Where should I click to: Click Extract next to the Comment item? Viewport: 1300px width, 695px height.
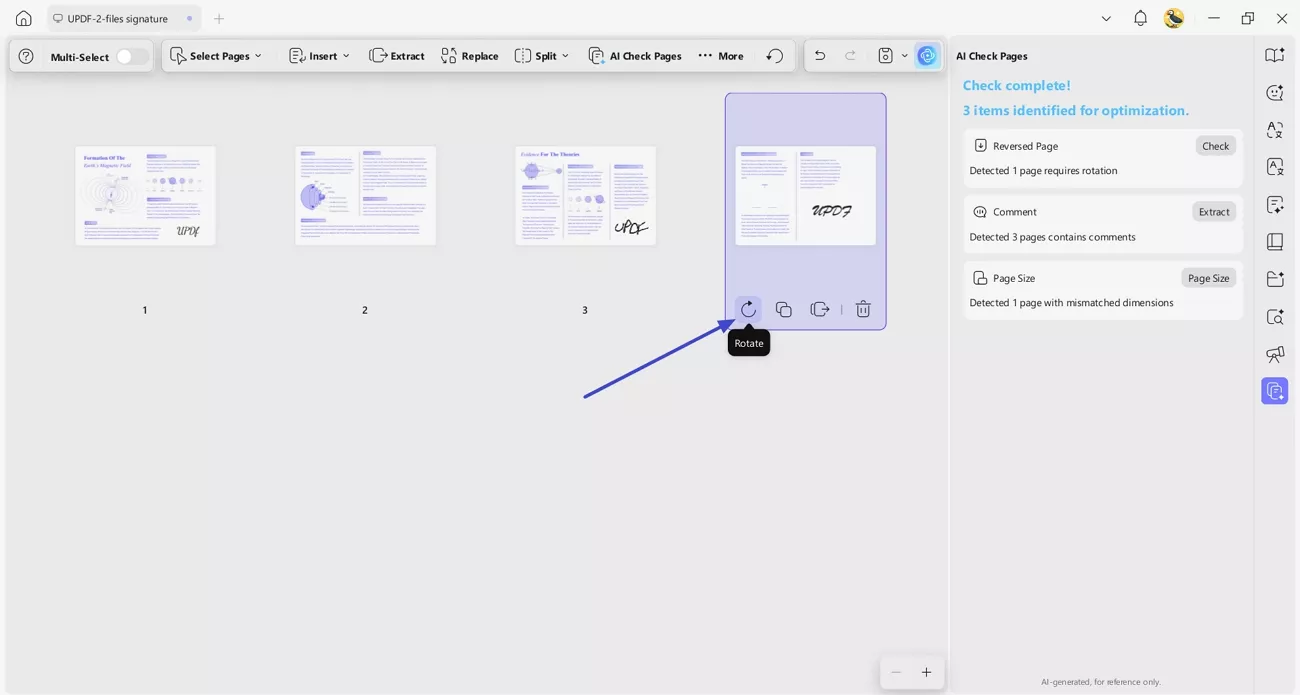1213,211
